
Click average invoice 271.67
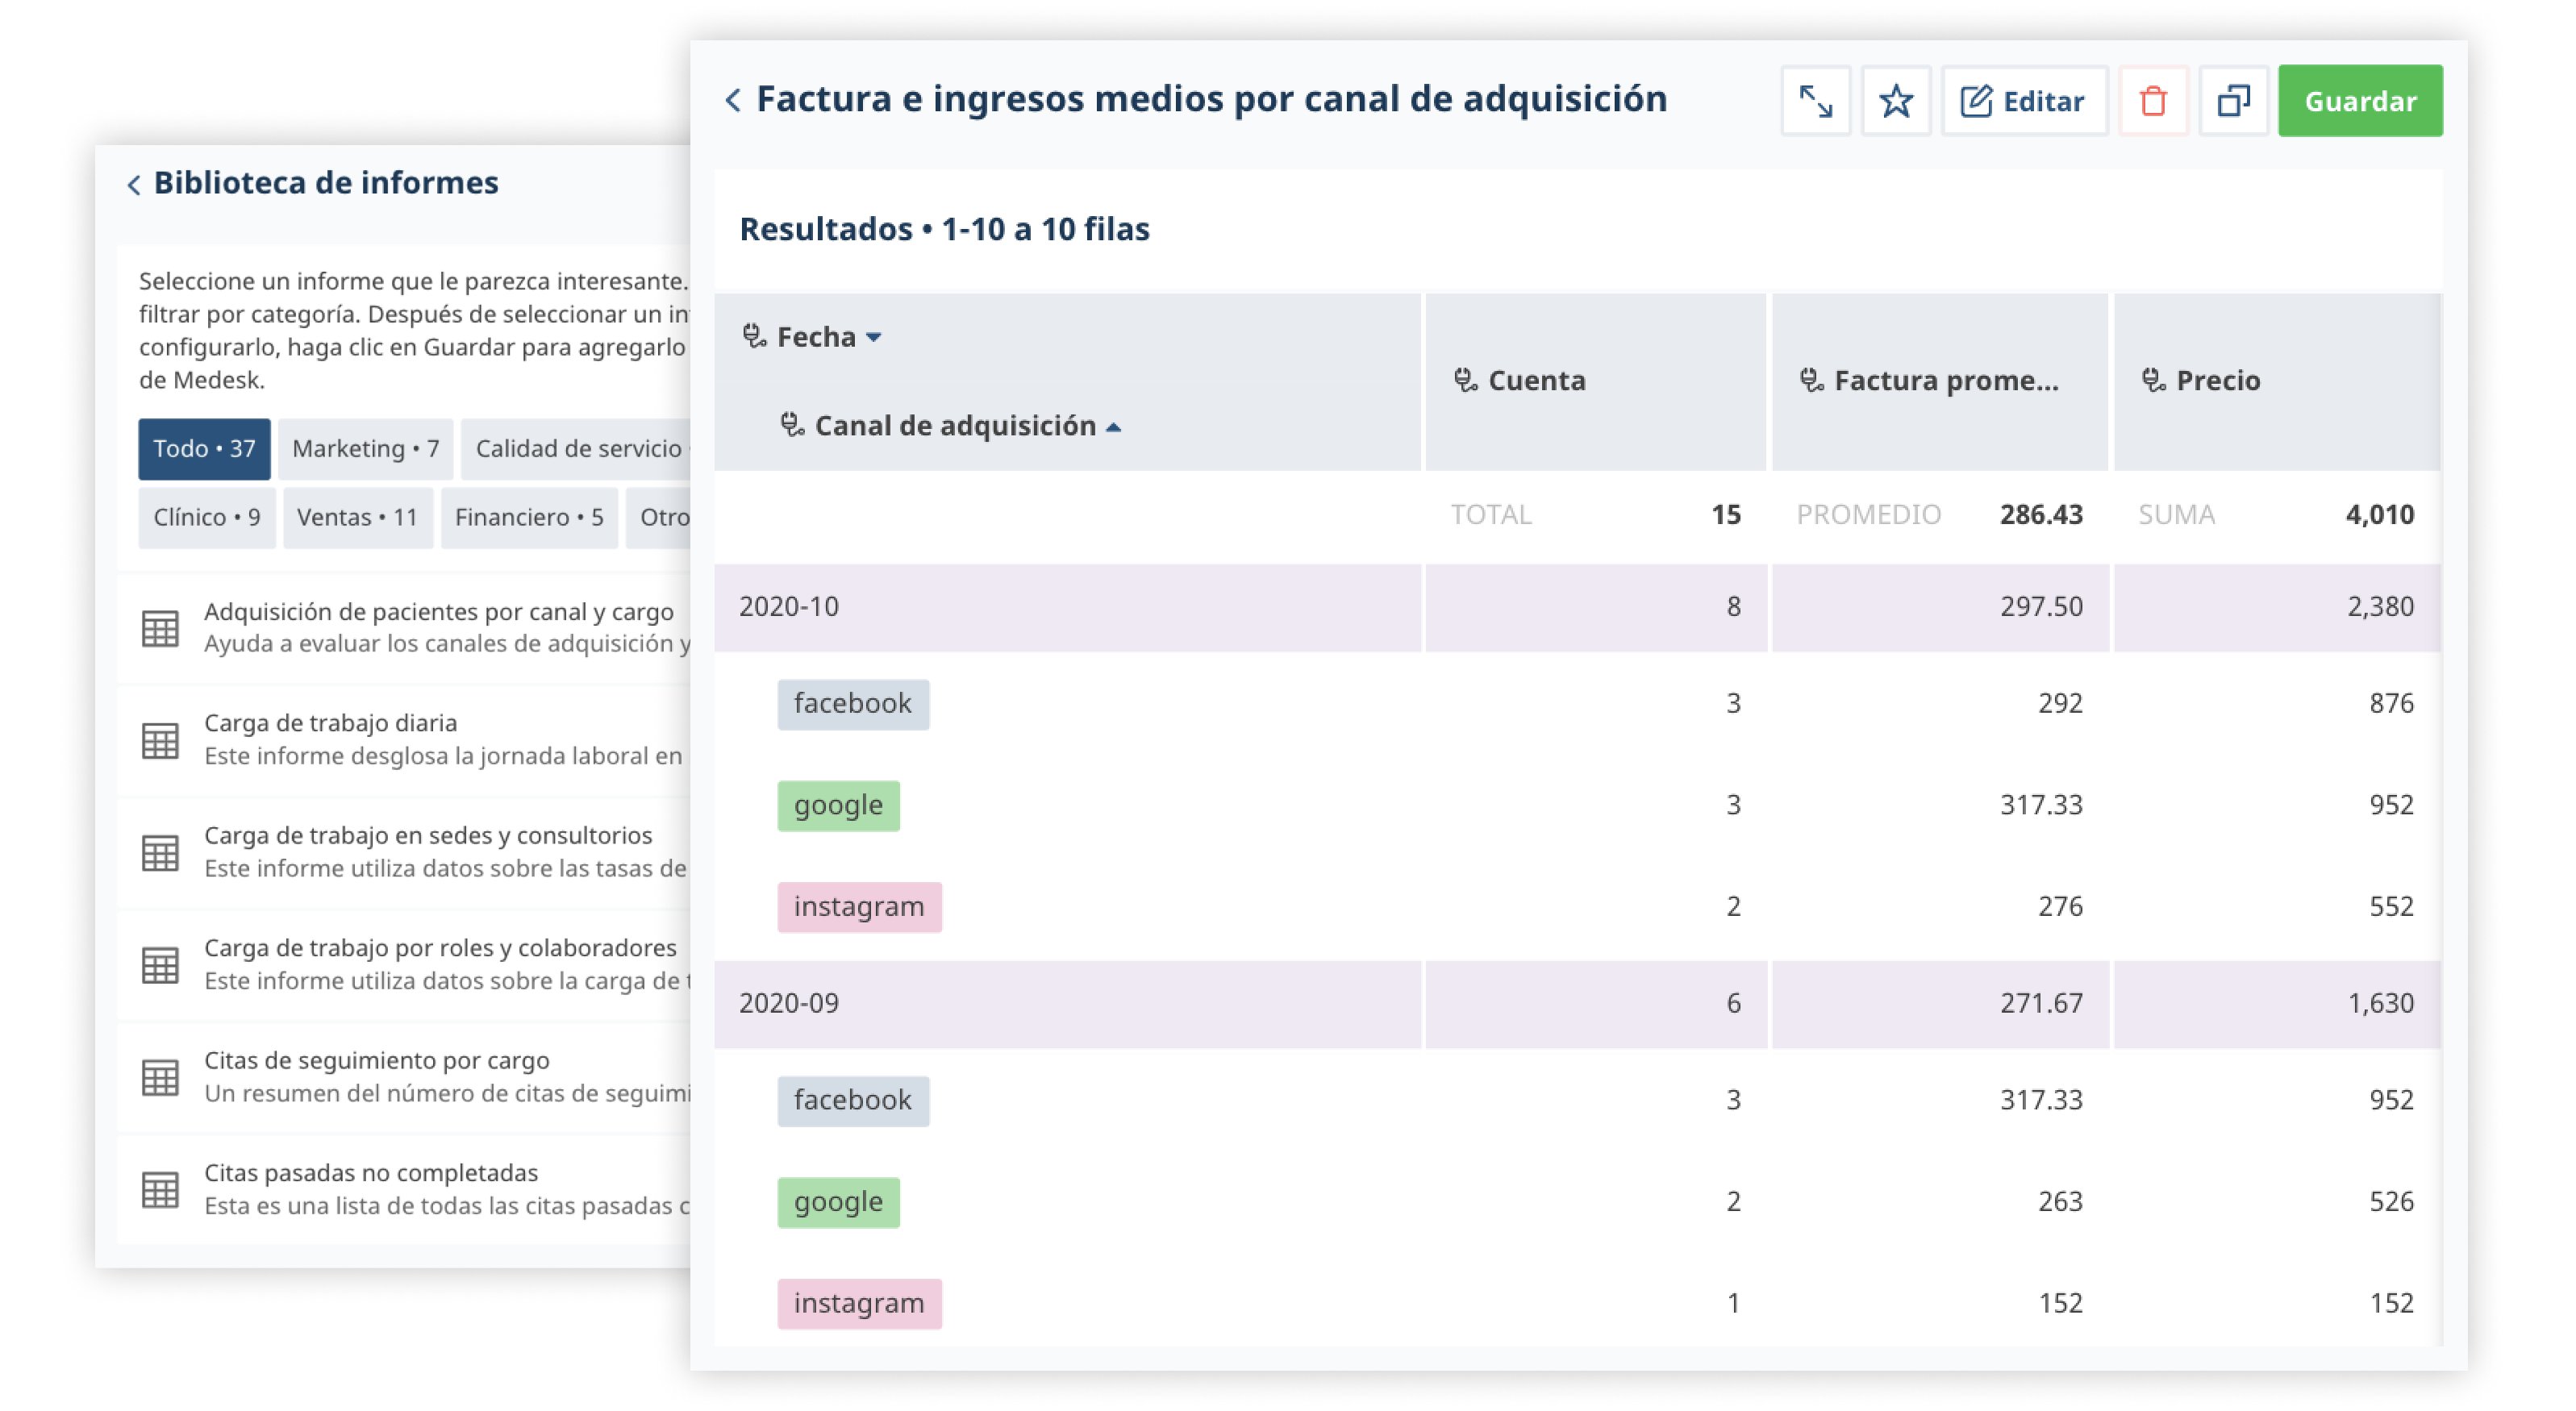[x=2041, y=1004]
